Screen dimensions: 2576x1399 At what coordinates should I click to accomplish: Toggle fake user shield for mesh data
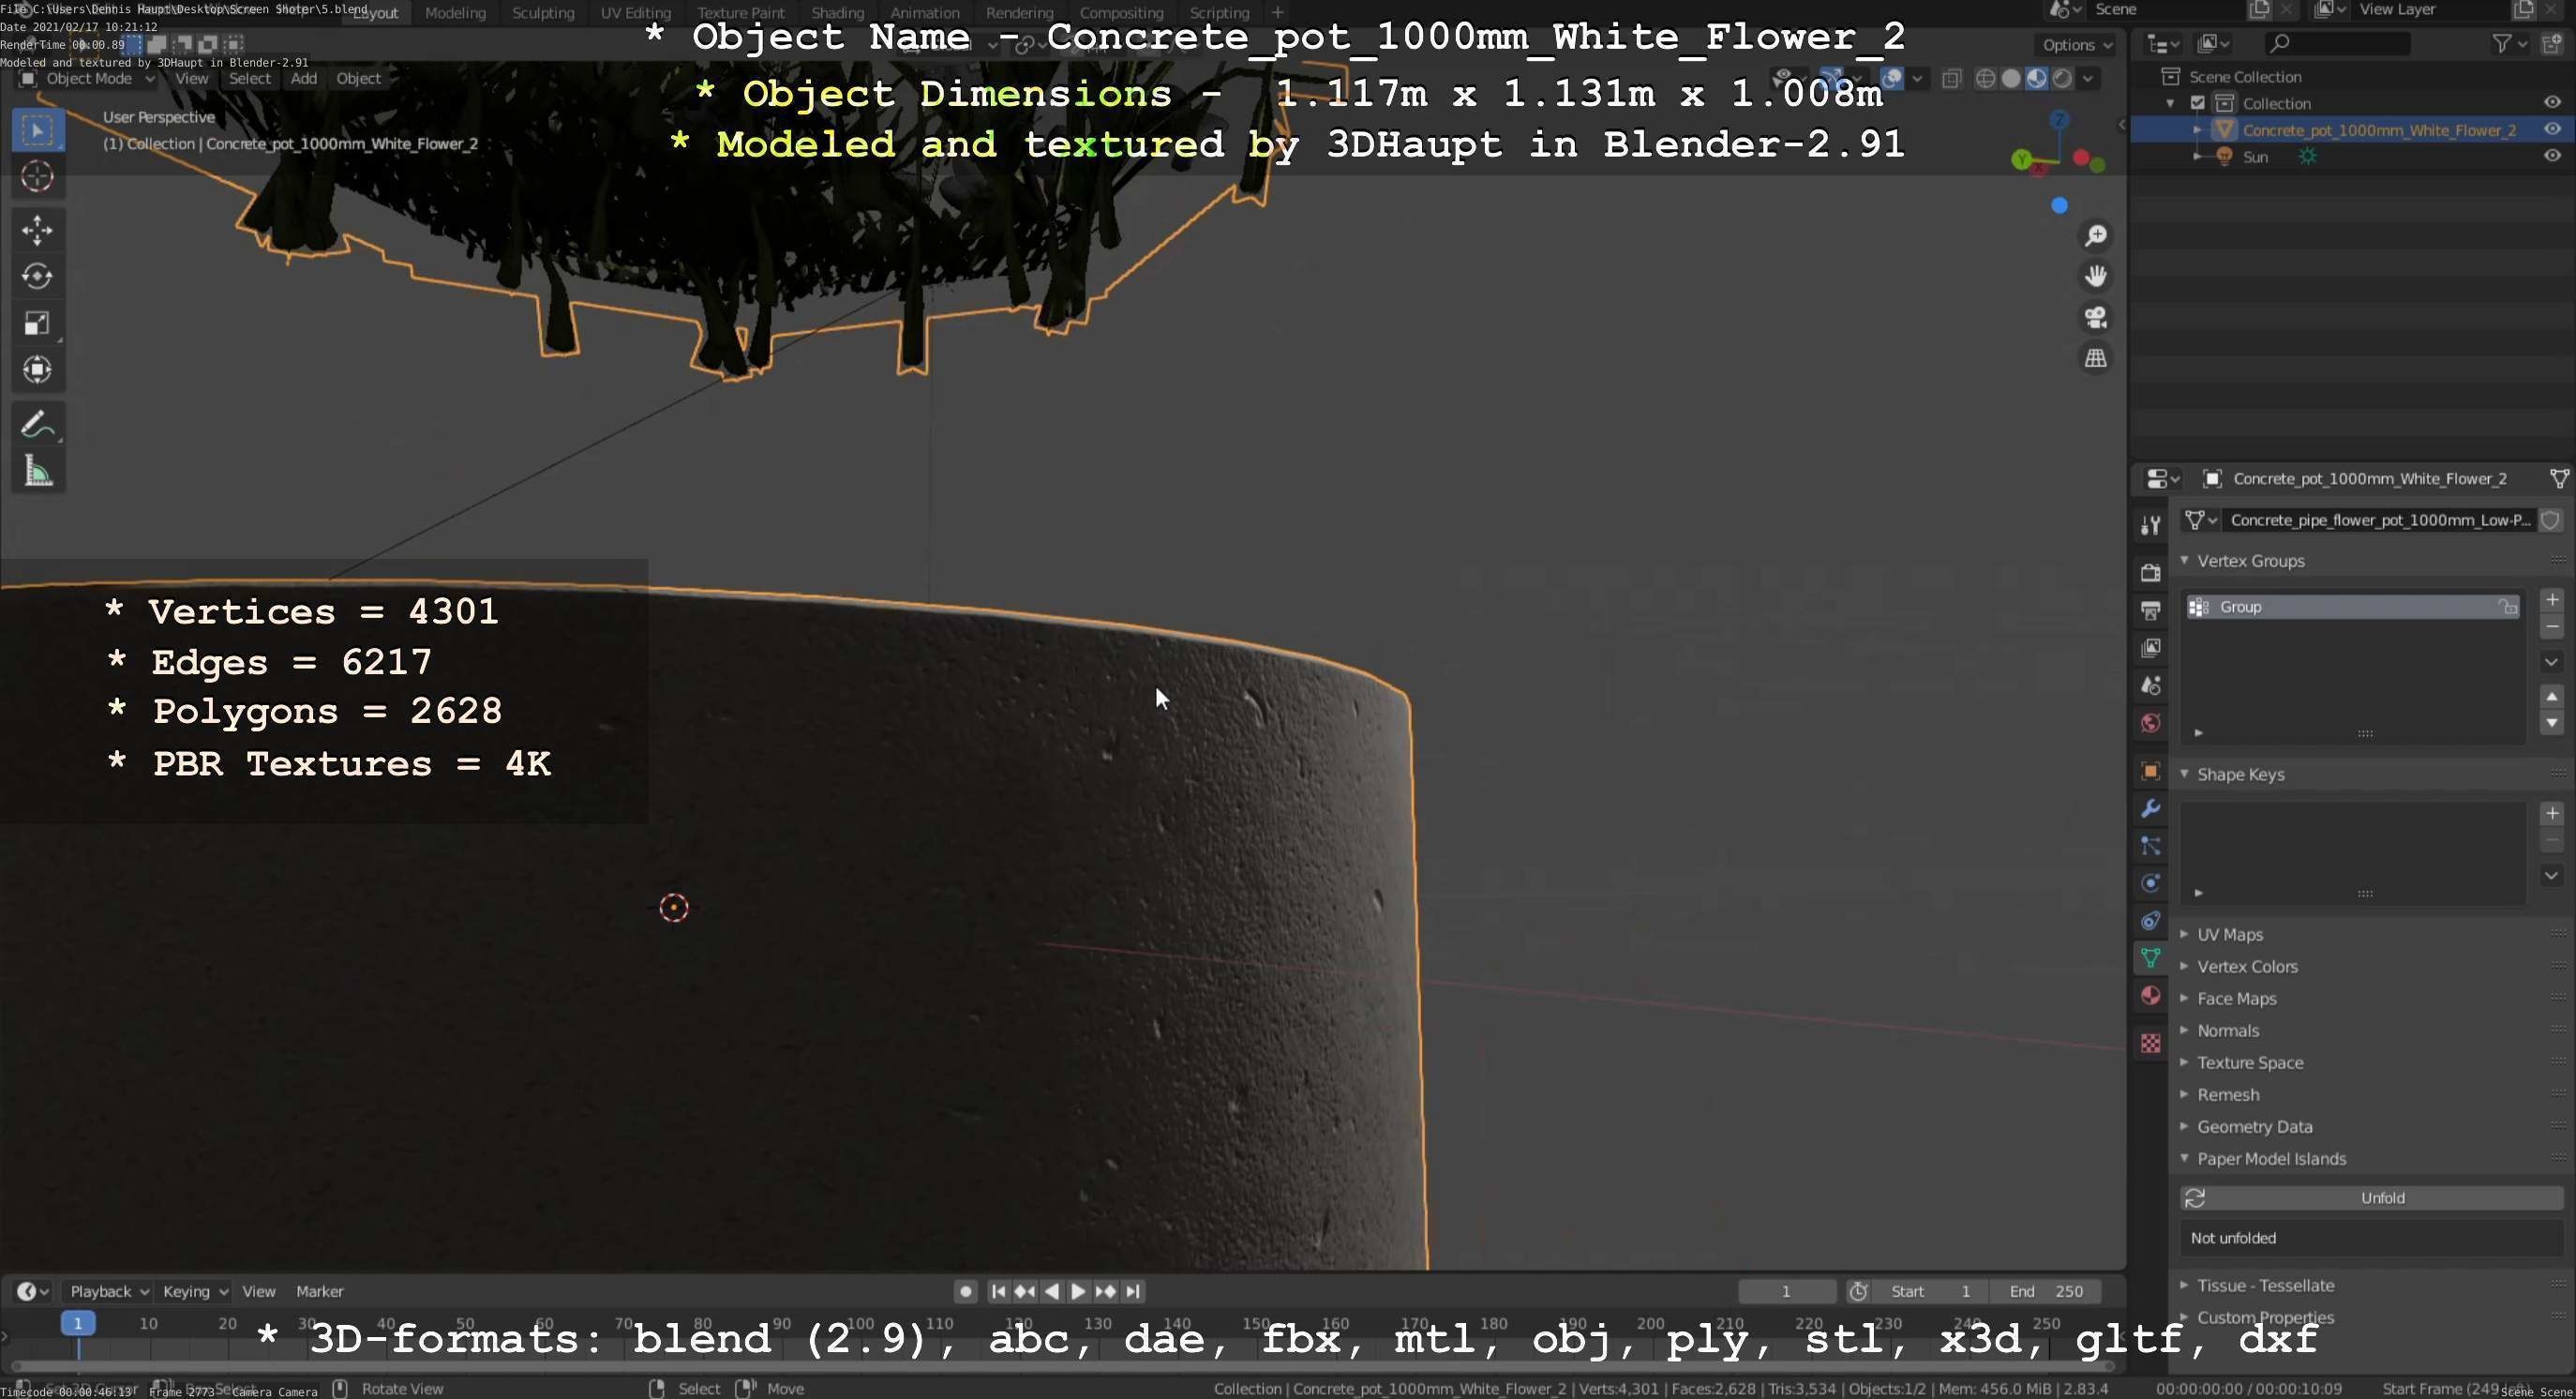tap(2550, 520)
